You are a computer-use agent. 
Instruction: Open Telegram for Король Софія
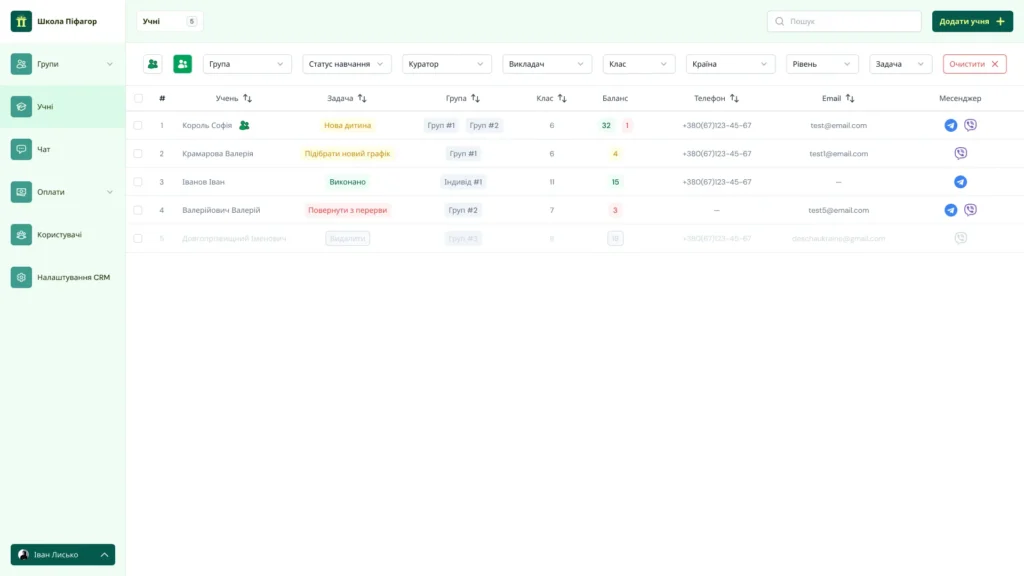pos(950,125)
